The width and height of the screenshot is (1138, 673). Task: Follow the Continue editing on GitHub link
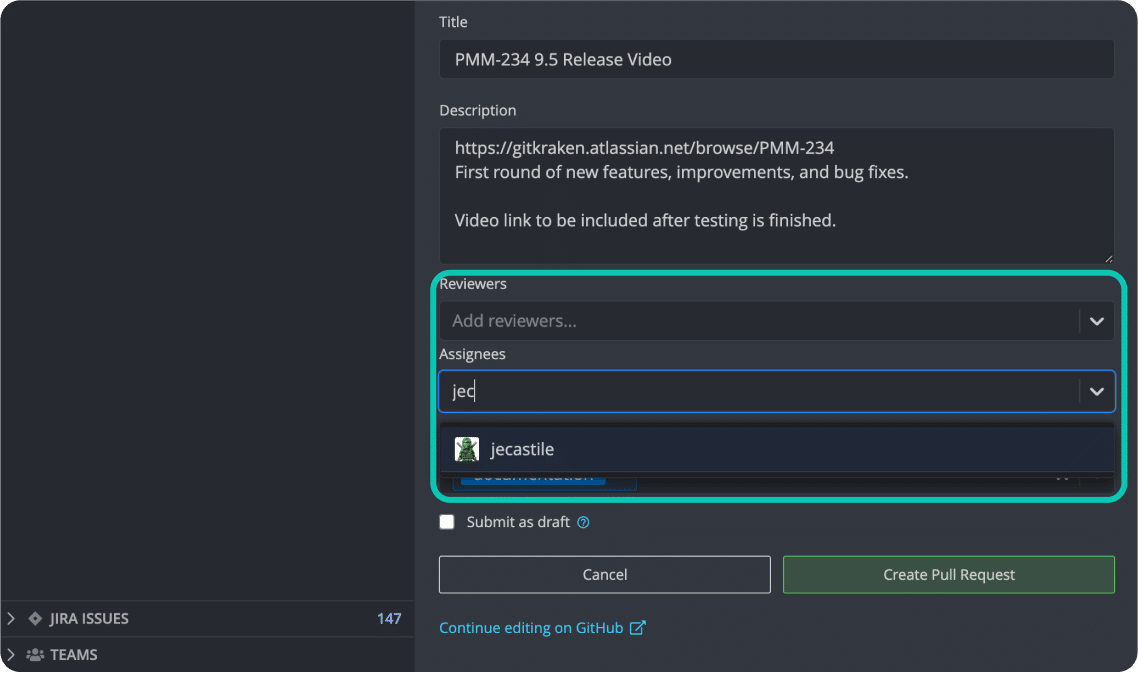(530, 627)
